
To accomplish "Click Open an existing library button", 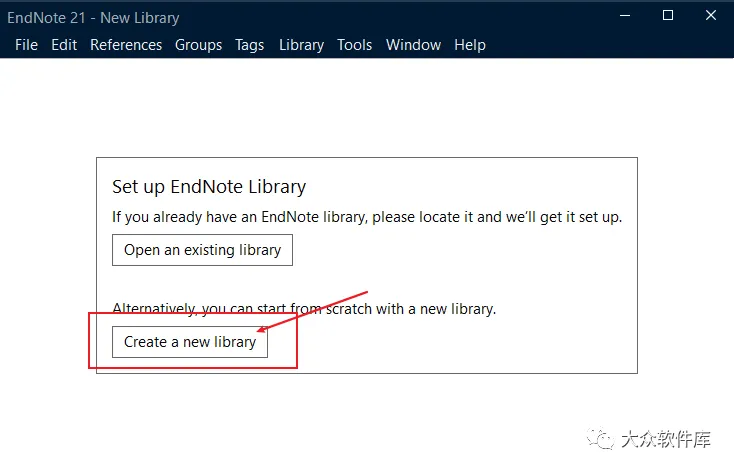I will [x=202, y=250].
